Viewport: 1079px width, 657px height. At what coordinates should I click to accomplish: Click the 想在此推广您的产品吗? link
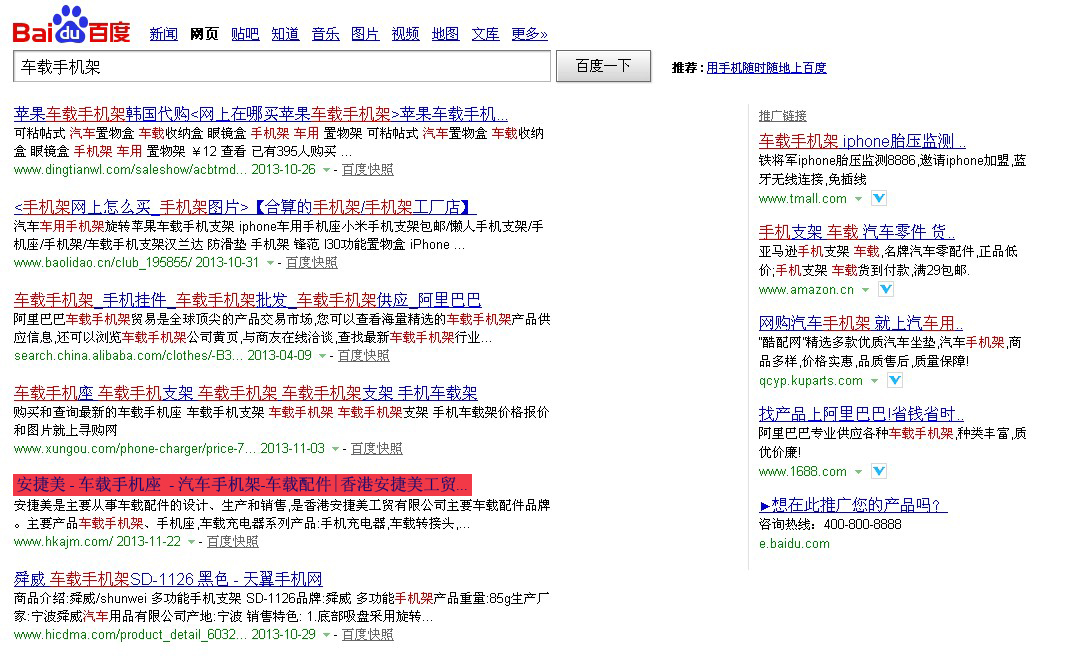pos(853,505)
